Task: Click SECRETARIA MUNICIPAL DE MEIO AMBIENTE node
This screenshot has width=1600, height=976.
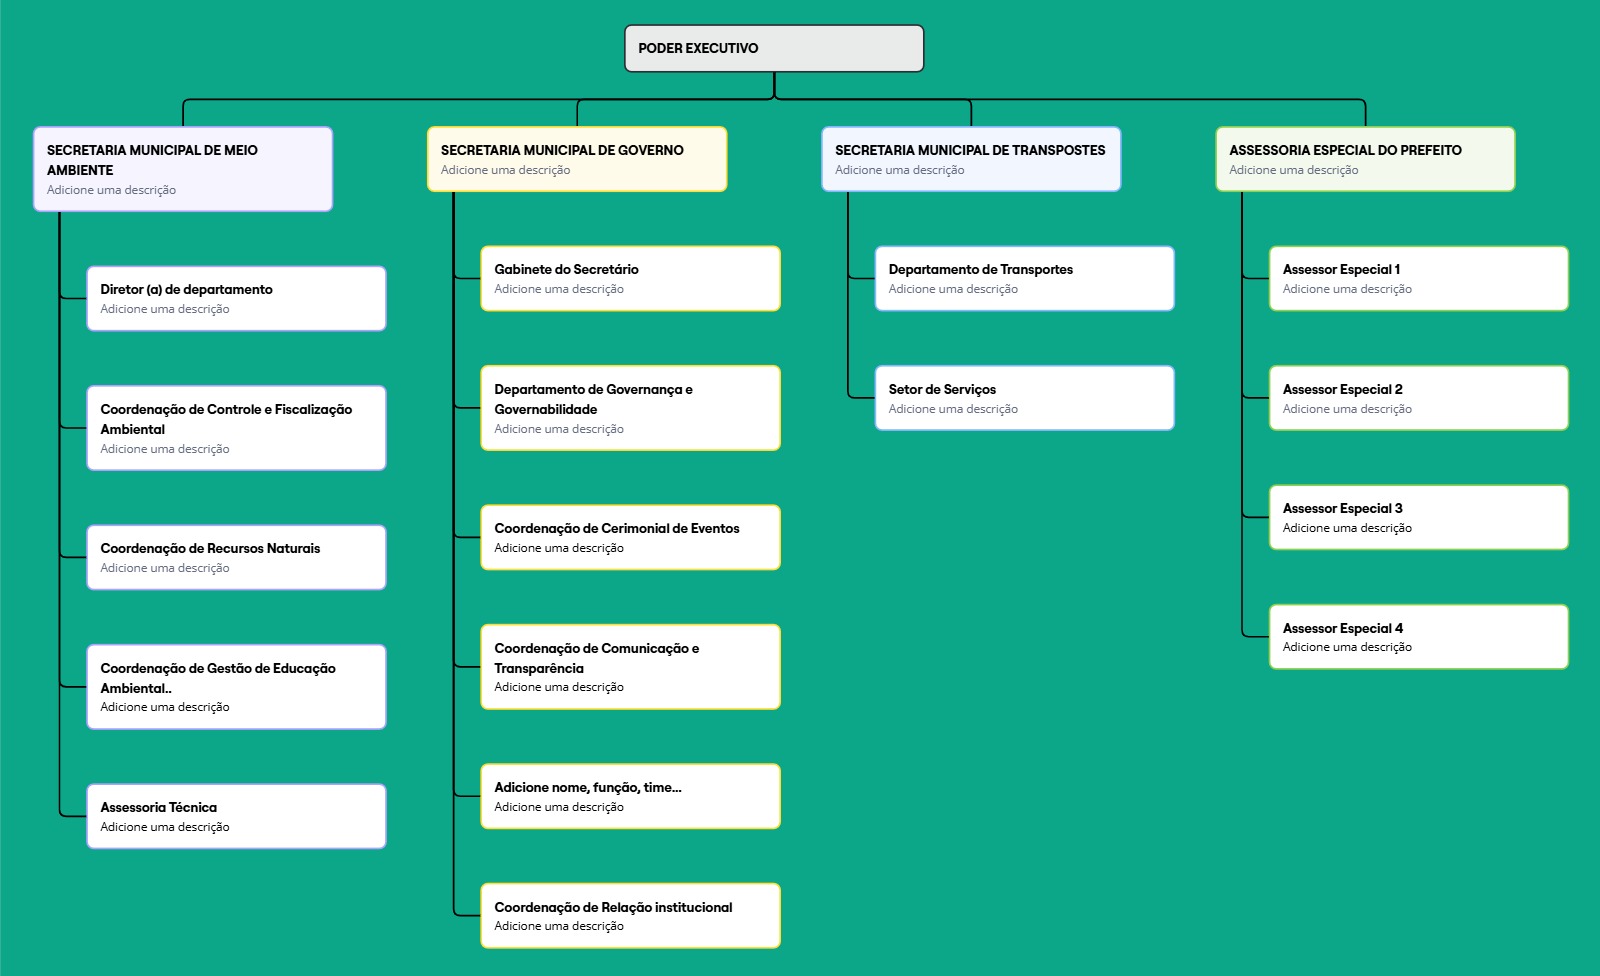Action: pos(183,169)
